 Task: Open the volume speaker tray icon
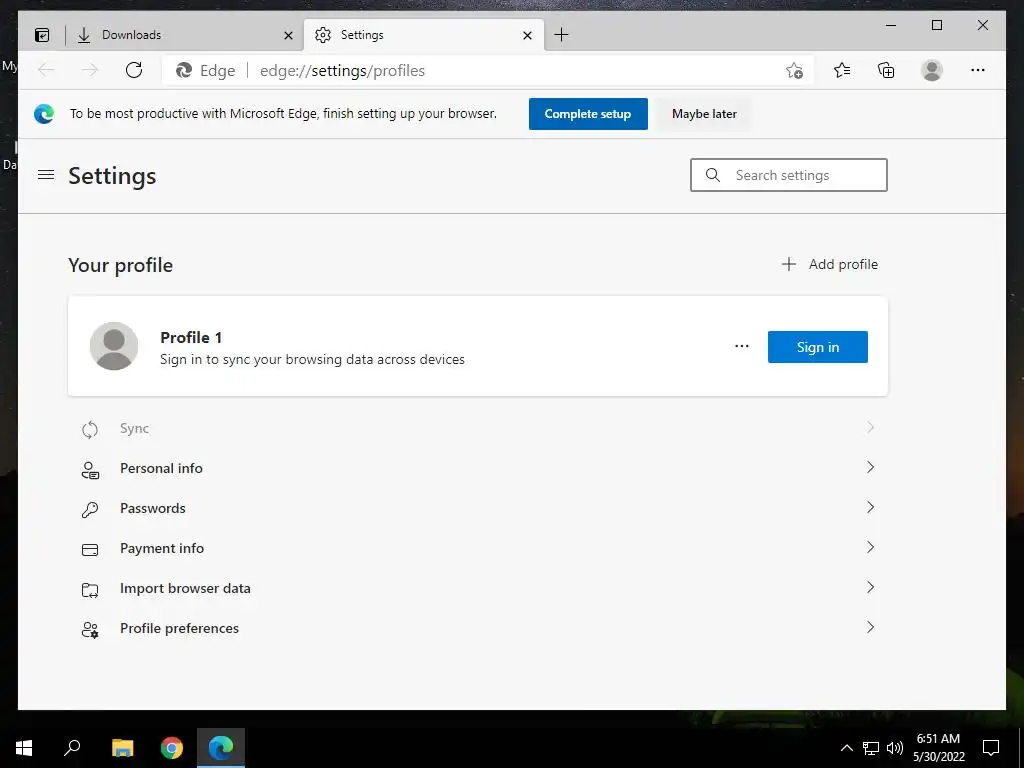click(895, 748)
